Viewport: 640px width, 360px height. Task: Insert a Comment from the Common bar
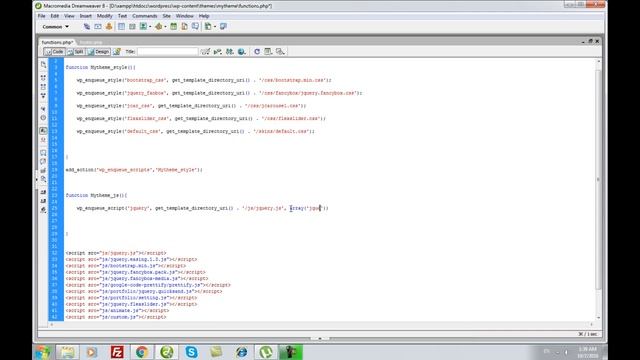tap(196, 27)
